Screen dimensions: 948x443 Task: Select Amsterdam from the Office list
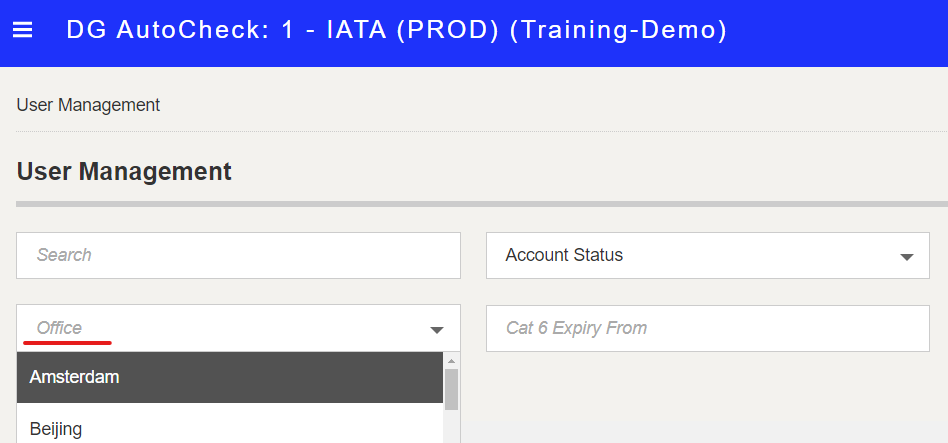(x=230, y=377)
